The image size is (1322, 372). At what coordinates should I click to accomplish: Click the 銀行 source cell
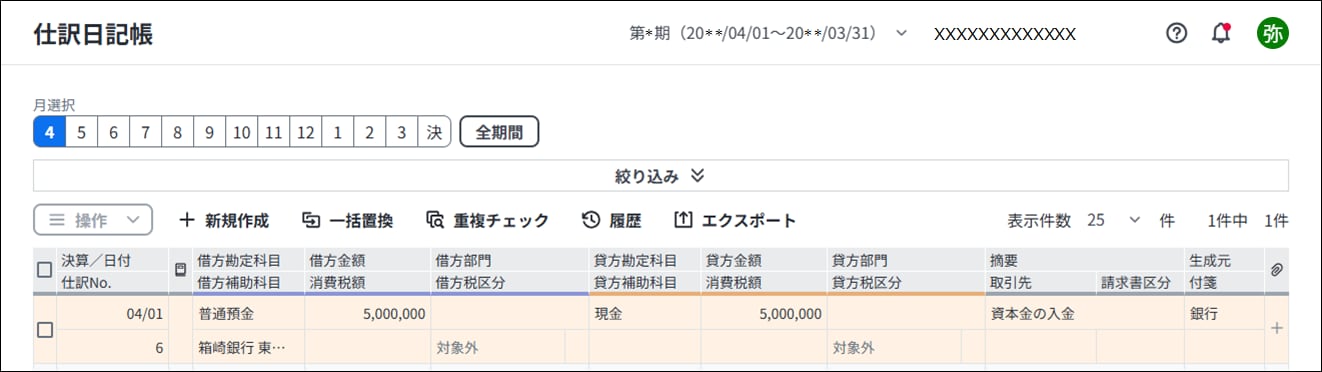pos(1224,313)
